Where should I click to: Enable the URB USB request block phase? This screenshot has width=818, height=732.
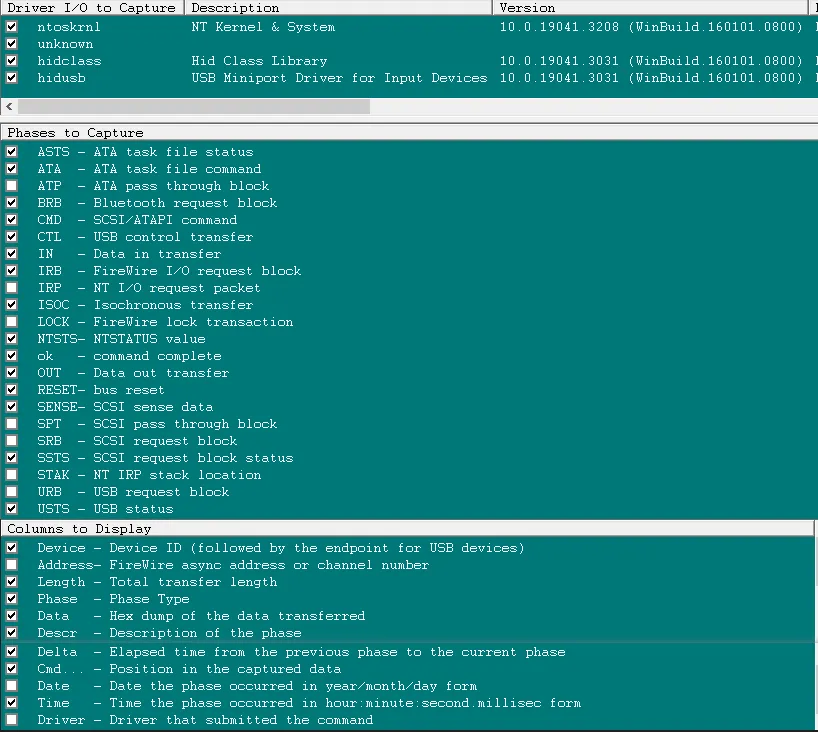click(x=11, y=491)
